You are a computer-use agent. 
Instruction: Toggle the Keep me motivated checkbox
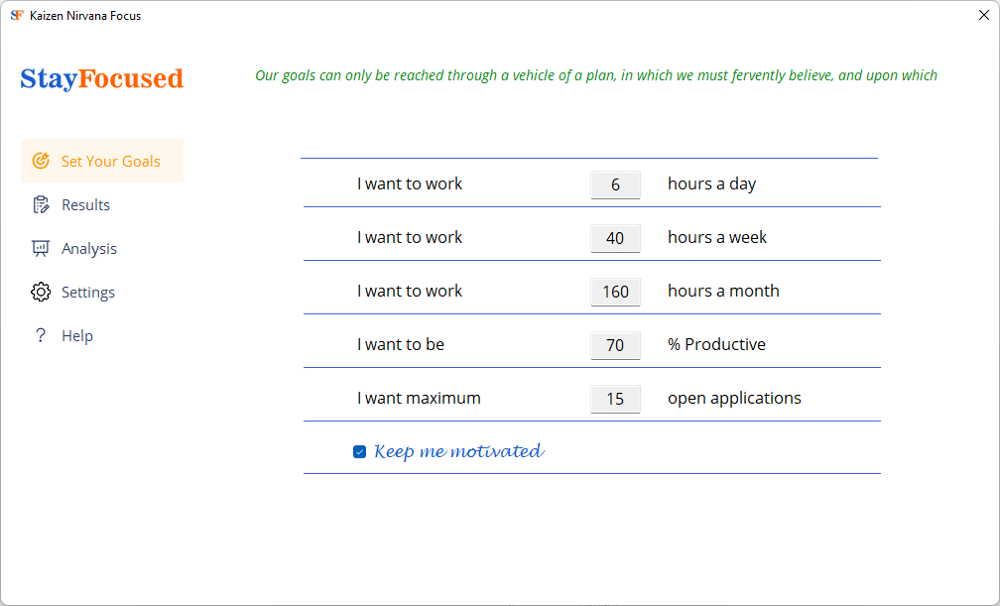(360, 452)
